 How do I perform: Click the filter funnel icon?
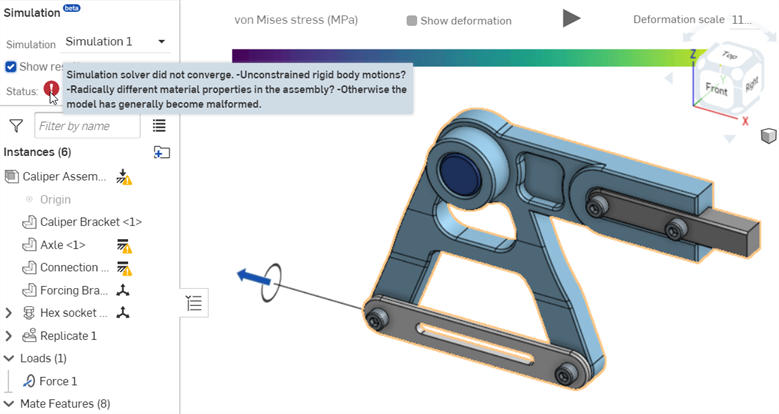coord(16,126)
